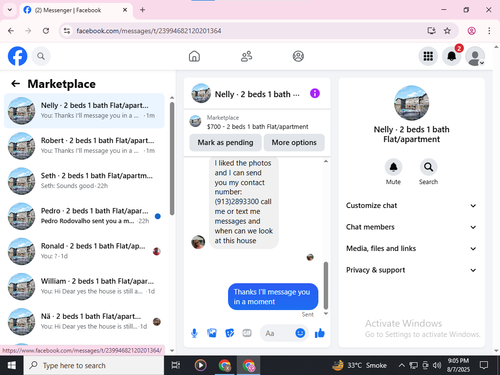The width and height of the screenshot is (500, 375).
Task: Open the grid Menu icon
Action: tap(428, 56)
